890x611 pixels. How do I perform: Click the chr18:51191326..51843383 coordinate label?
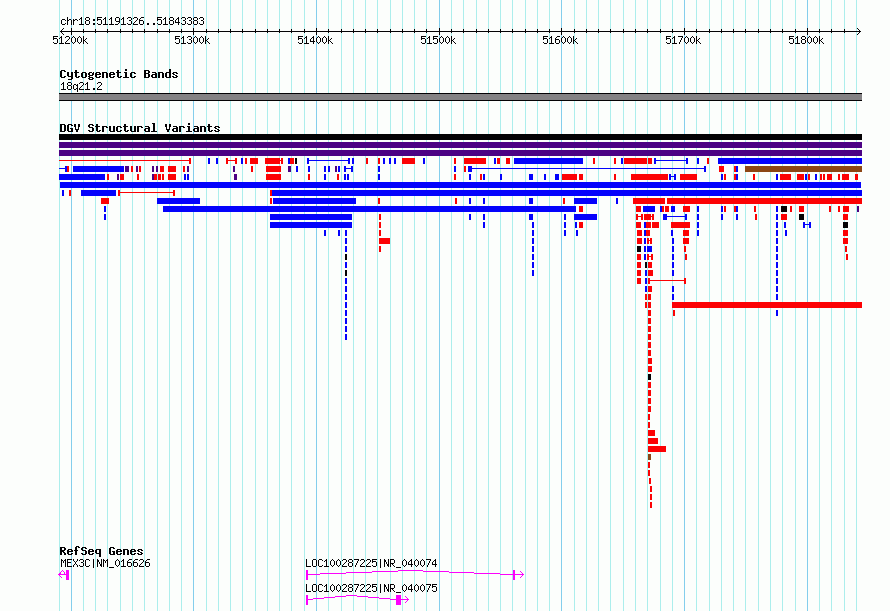tap(132, 22)
